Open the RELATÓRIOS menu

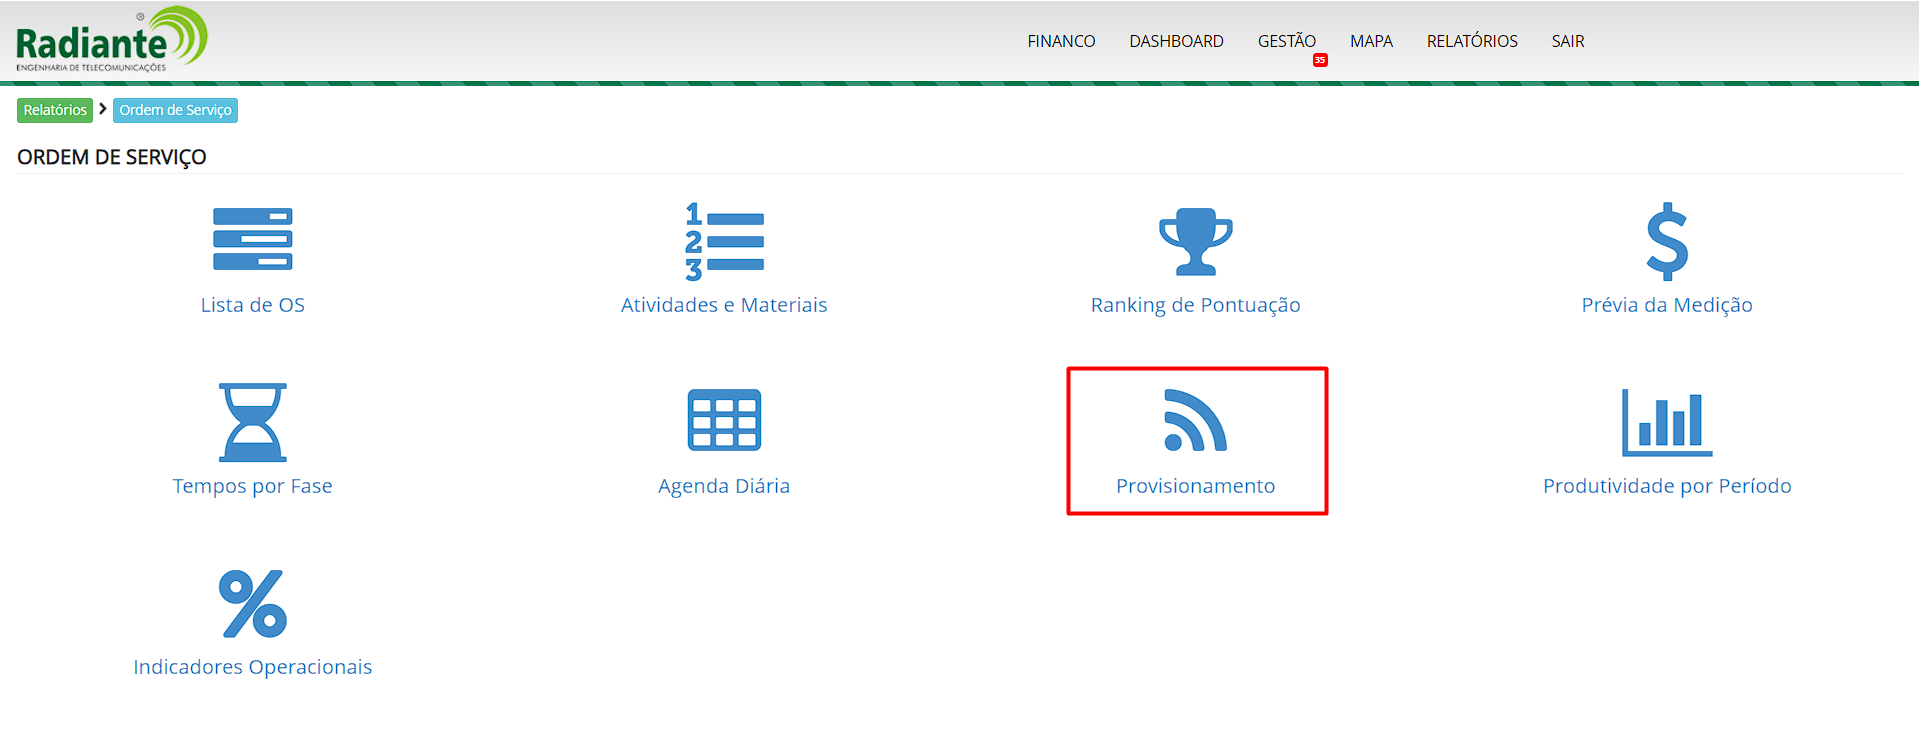coord(1472,41)
